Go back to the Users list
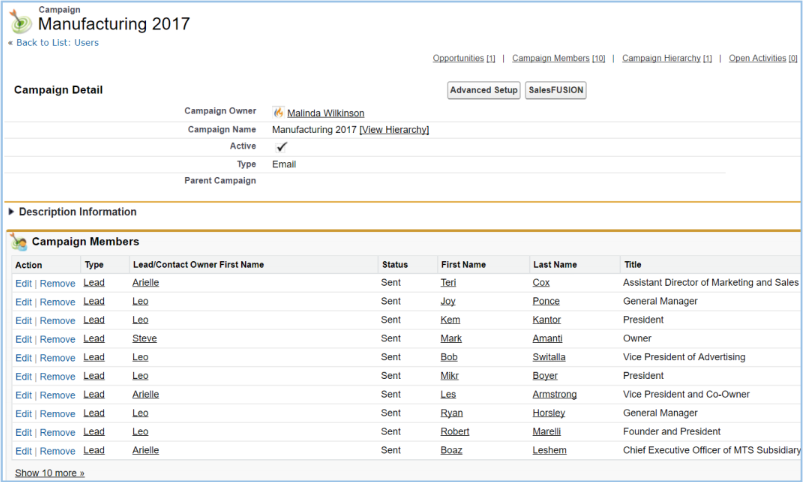This screenshot has width=803, height=482. pyautogui.click(x=56, y=43)
